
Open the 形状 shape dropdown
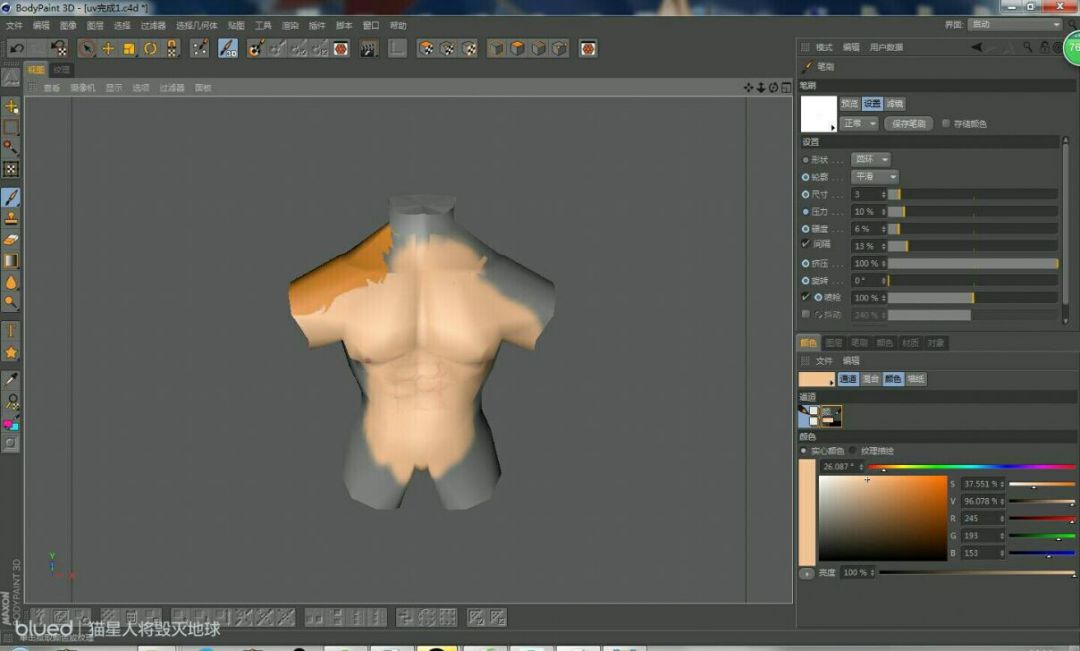point(870,160)
